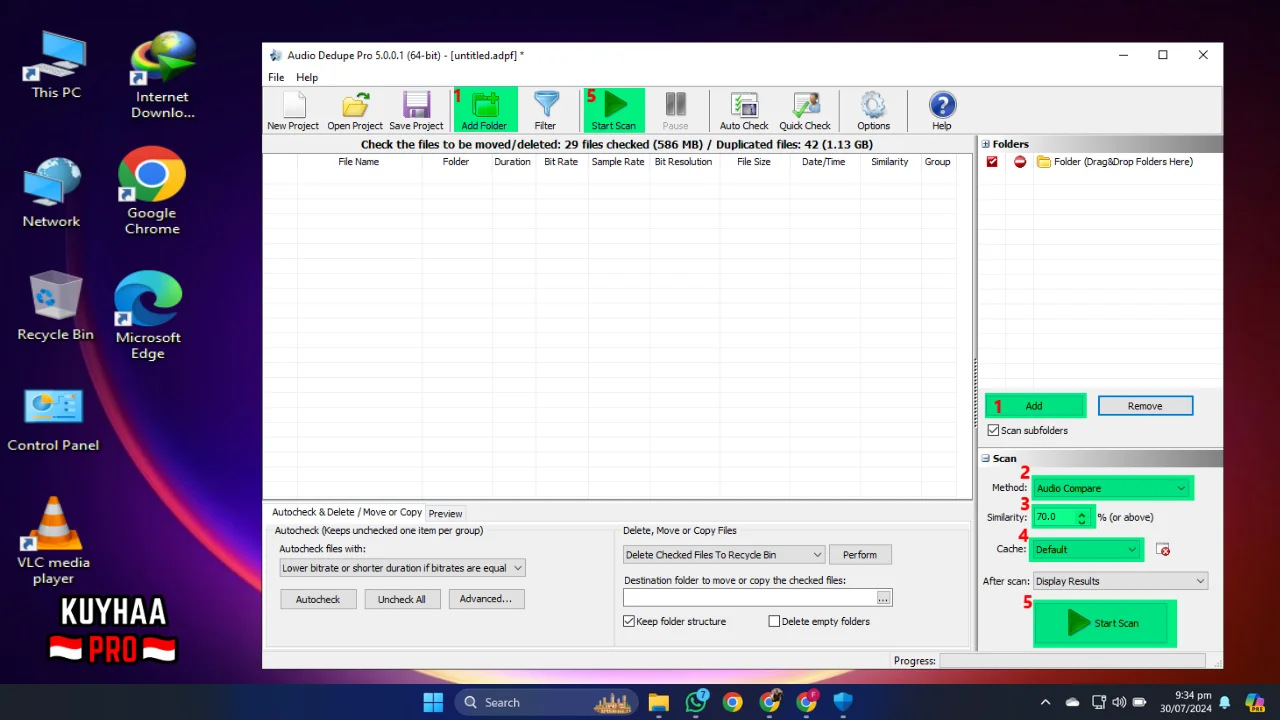
Task: Click the red exclude column icon in Folders
Action: click(1020, 161)
